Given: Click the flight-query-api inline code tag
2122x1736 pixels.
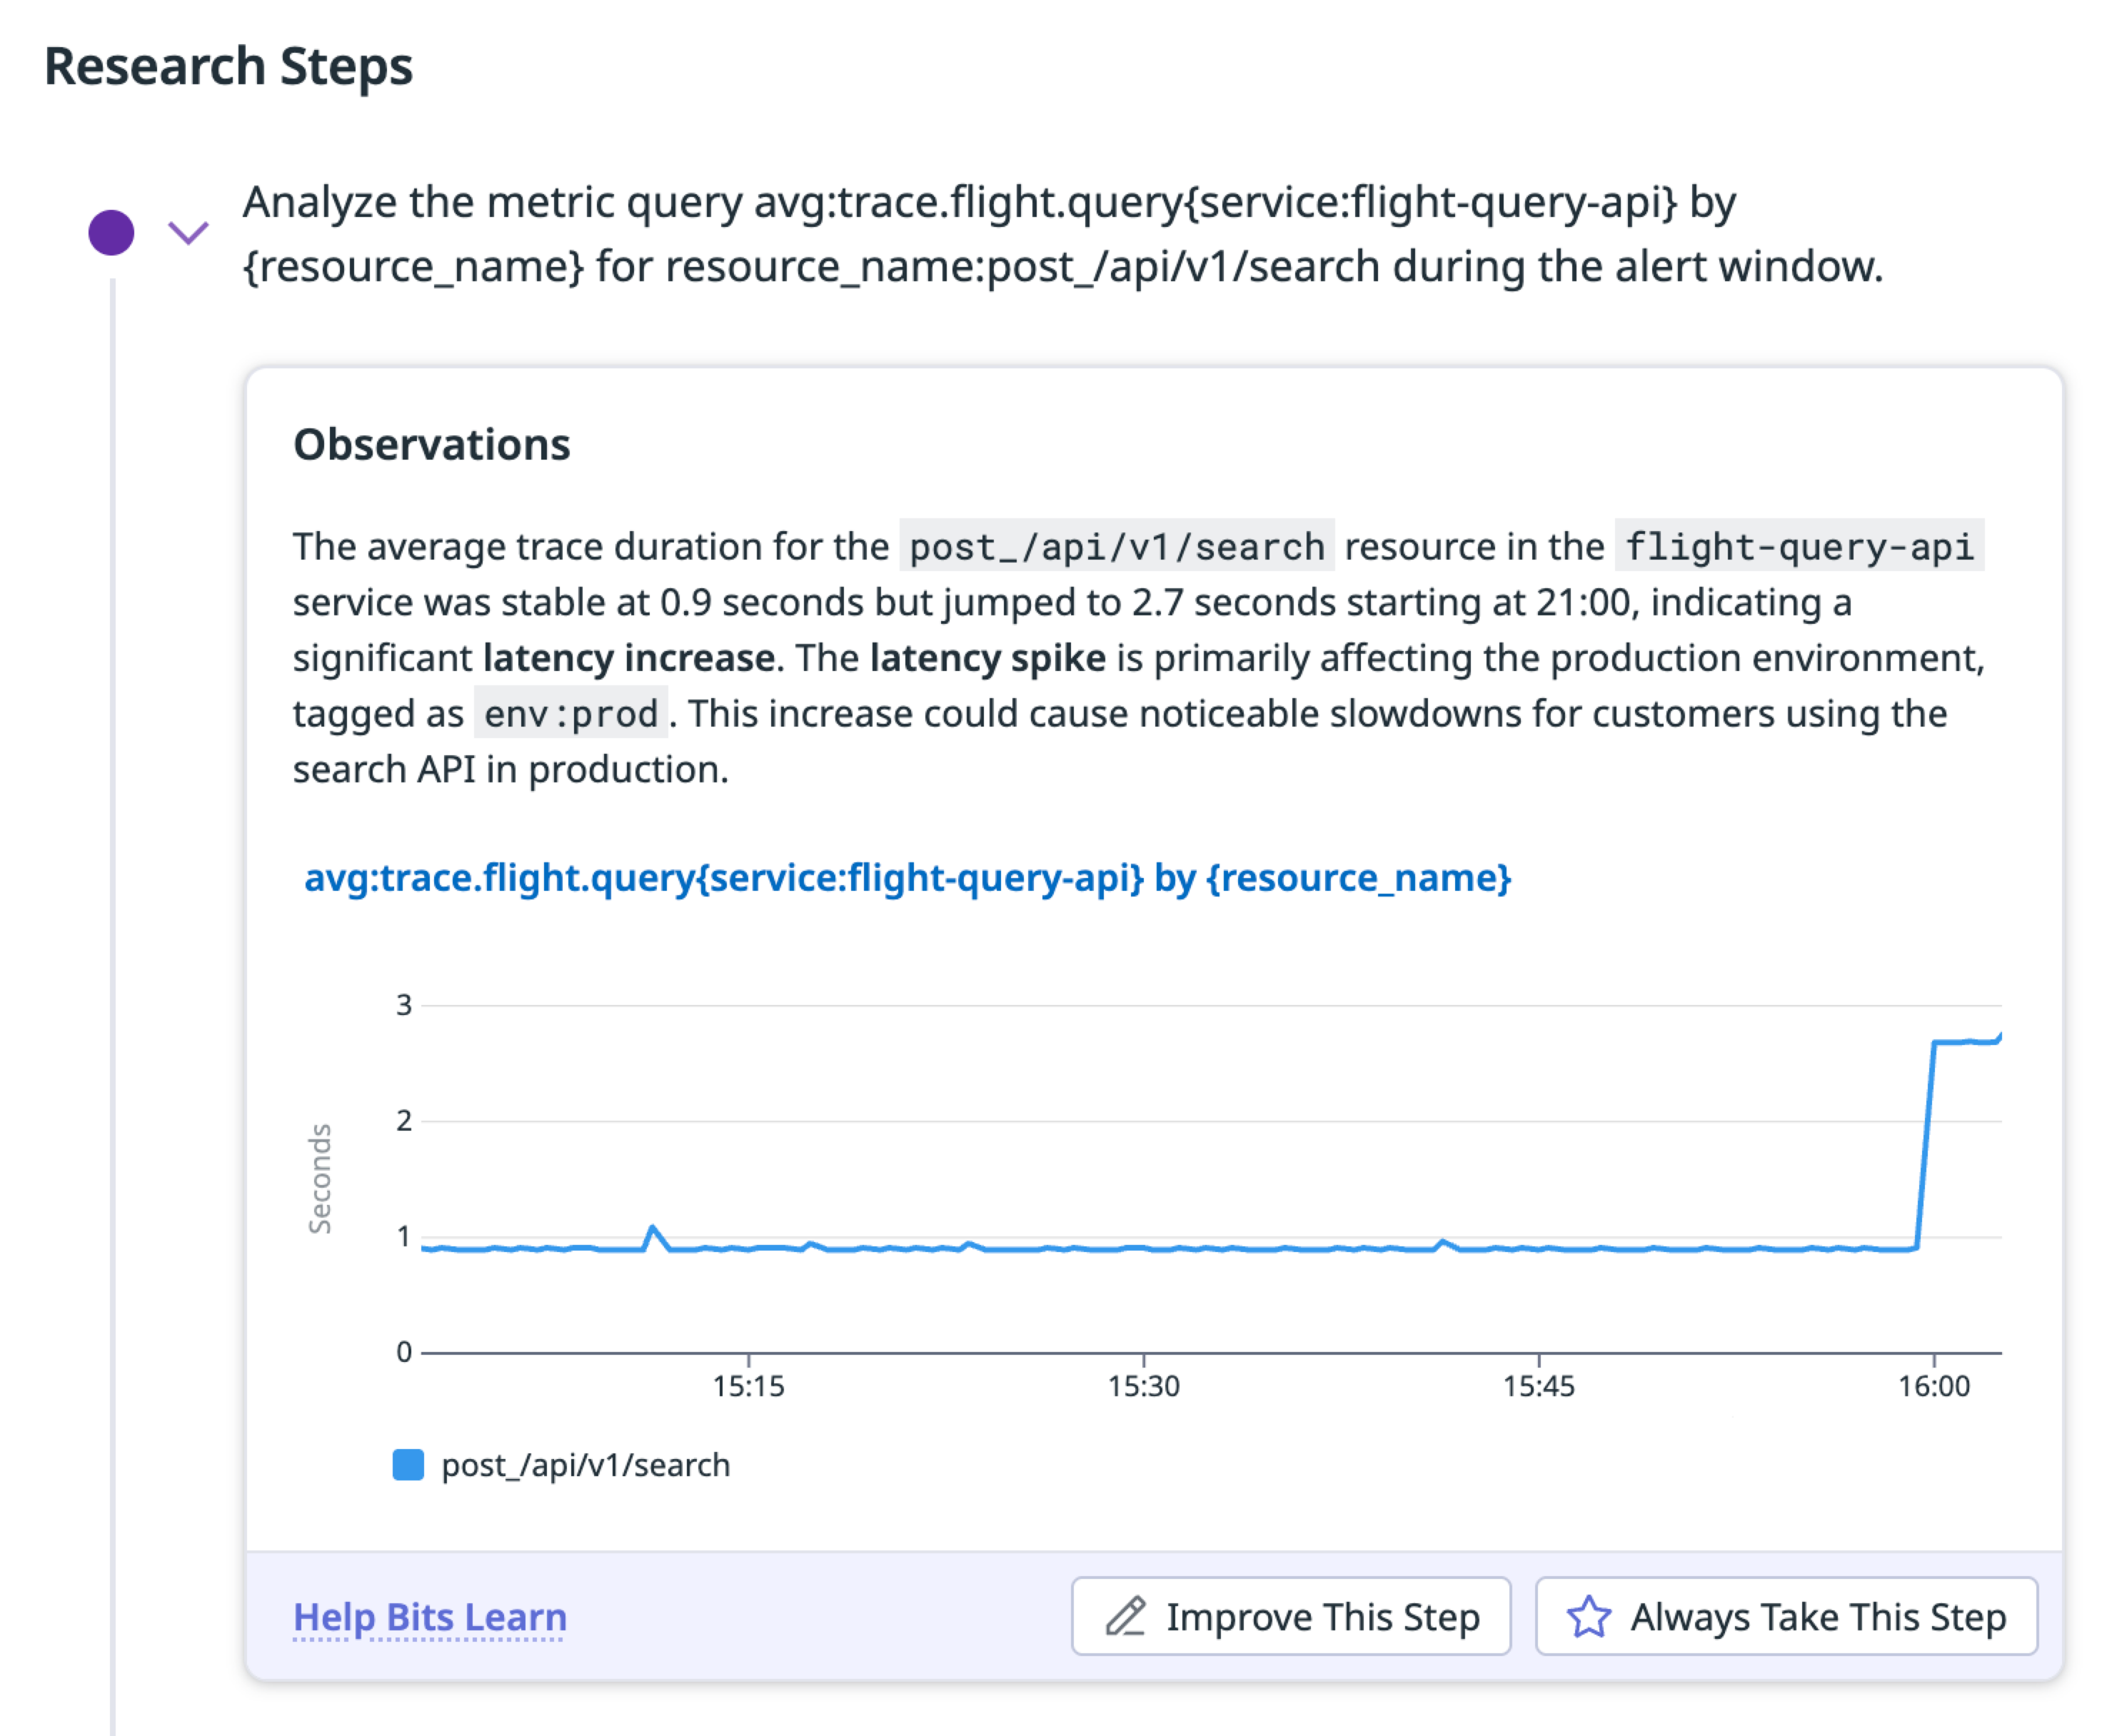Looking at the screenshot, I should pos(1798,546).
